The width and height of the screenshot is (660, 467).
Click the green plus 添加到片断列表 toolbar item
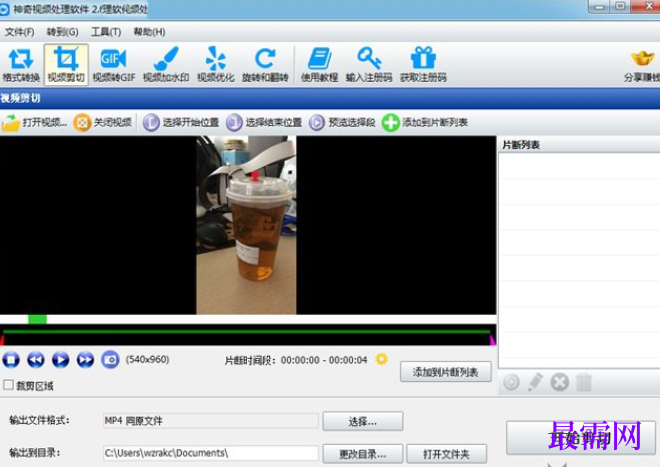pyautogui.click(x=425, y=123)
